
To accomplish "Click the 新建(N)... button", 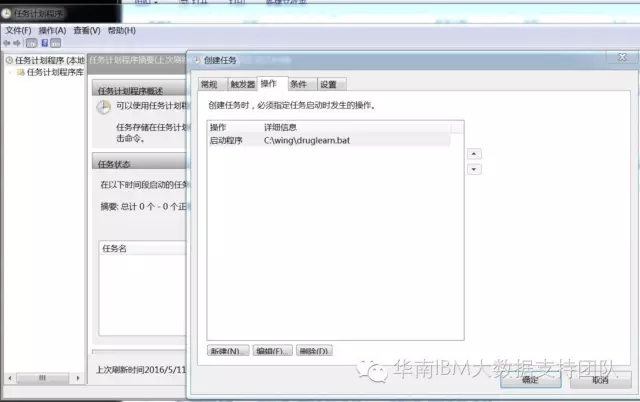I will click(x=228, y=351).
